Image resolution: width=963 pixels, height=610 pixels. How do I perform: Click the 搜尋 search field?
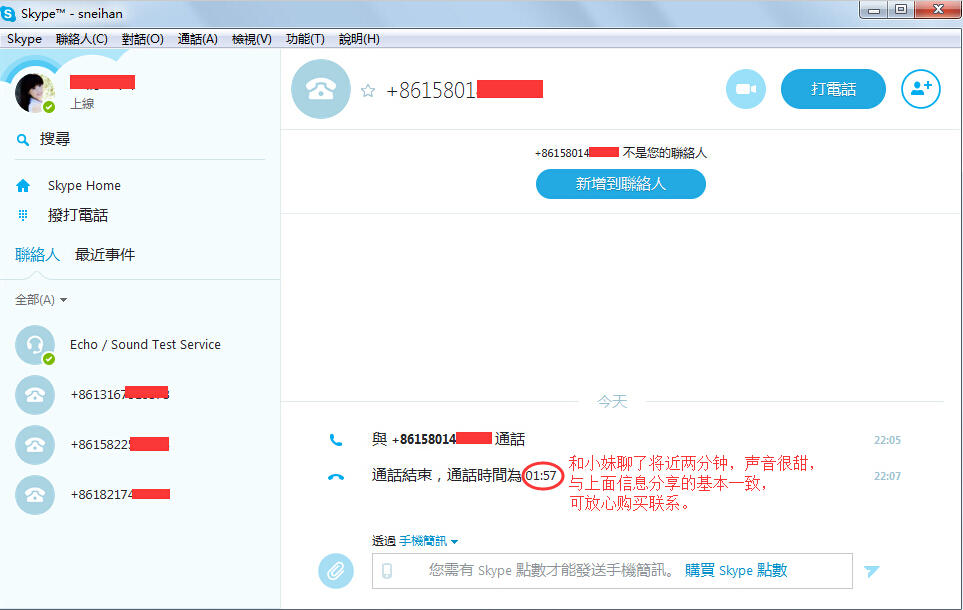pos(140,139)
